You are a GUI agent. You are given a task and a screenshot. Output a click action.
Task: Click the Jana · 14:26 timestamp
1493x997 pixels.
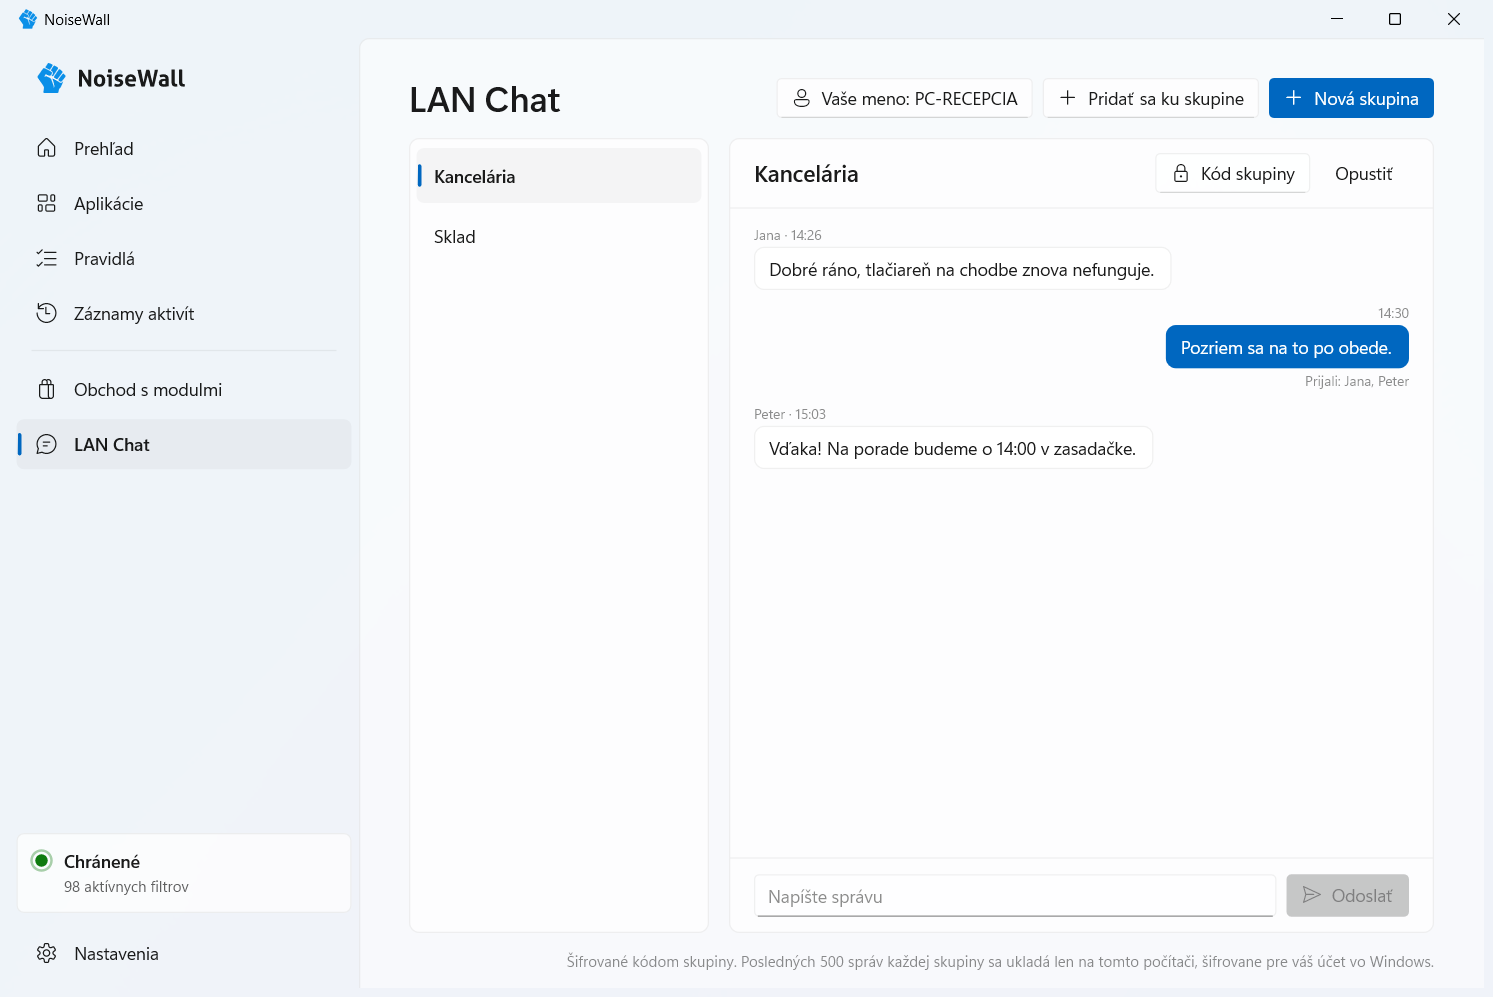(788, 235)
